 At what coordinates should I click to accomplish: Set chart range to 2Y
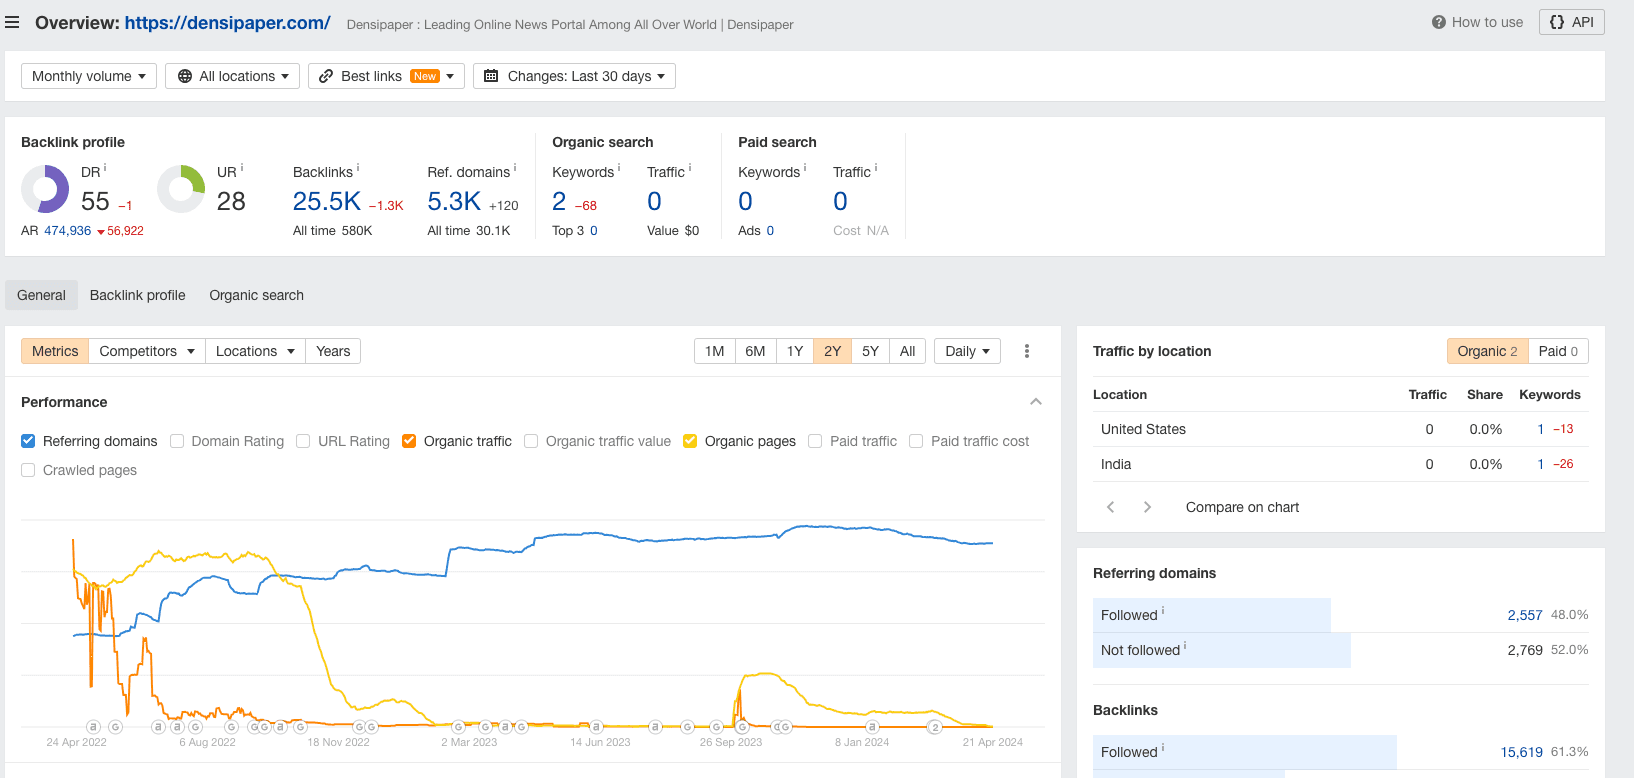pyautogui.click(x=832, y=351)
